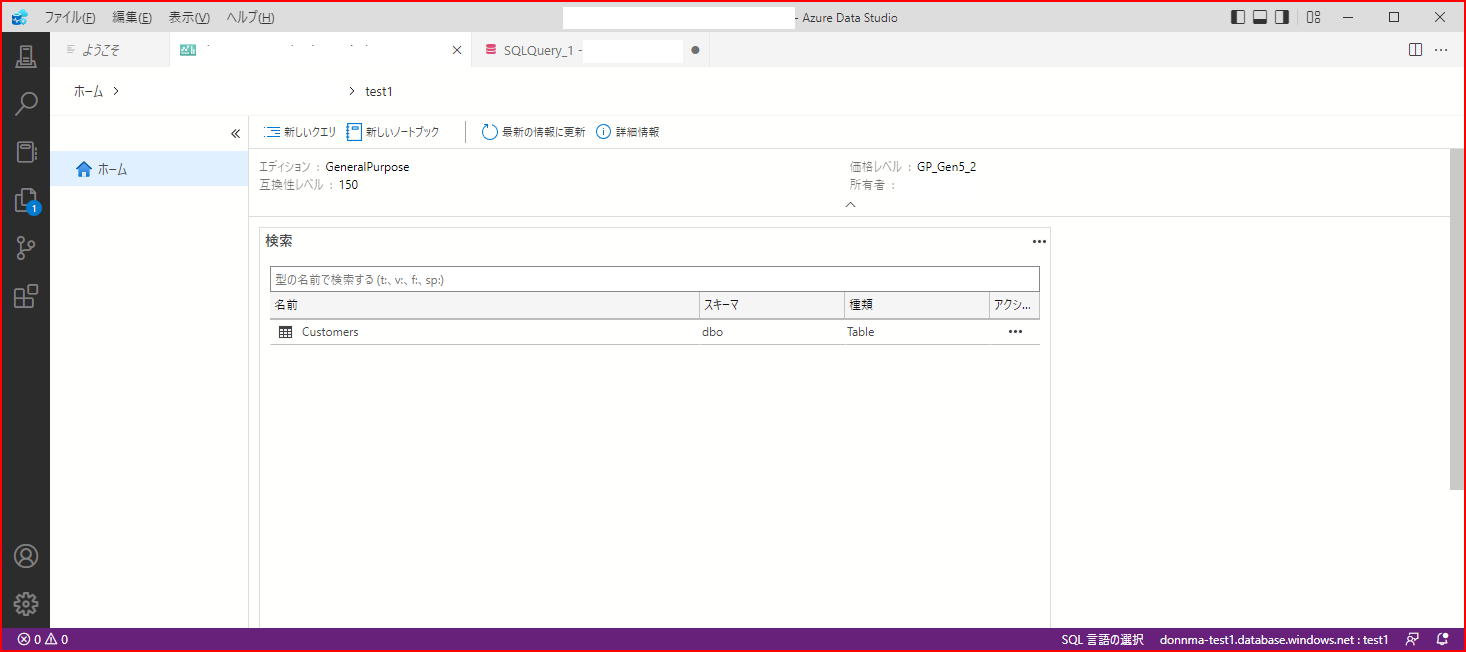Screen dimensions: 1466x652
Task: Collapse the dashboard navigation with double chevron
Action: 236,133
